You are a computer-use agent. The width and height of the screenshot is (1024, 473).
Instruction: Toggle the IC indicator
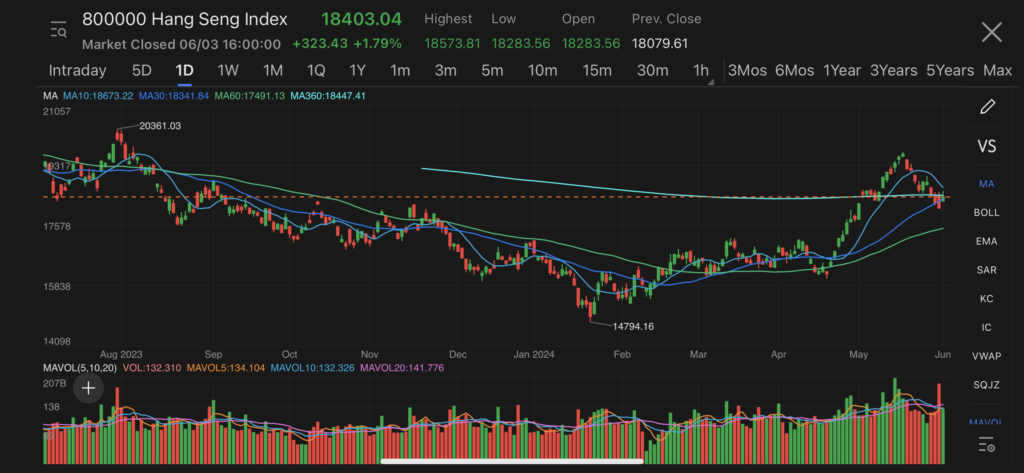coord(986,327)
